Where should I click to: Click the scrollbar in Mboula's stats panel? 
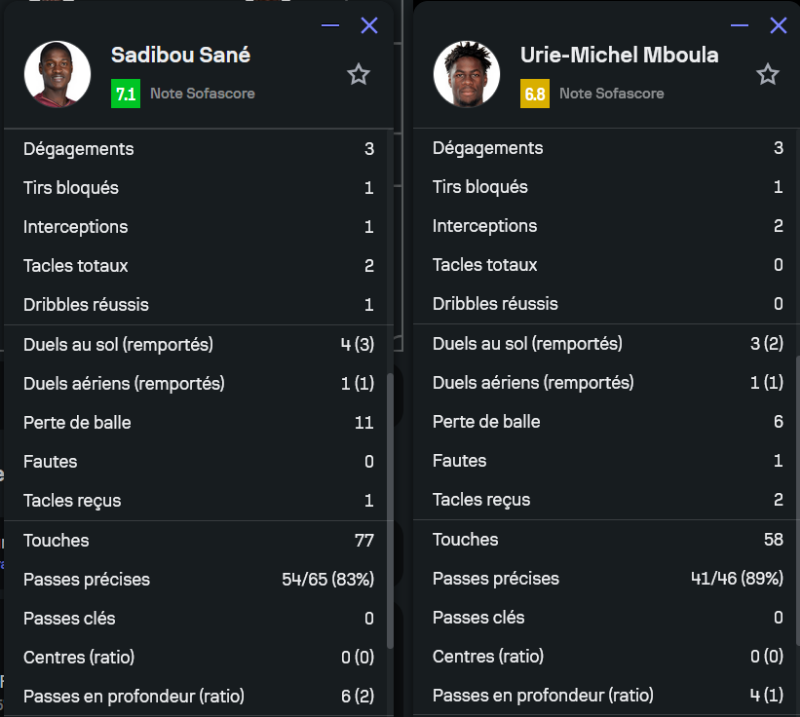[796, 500]
